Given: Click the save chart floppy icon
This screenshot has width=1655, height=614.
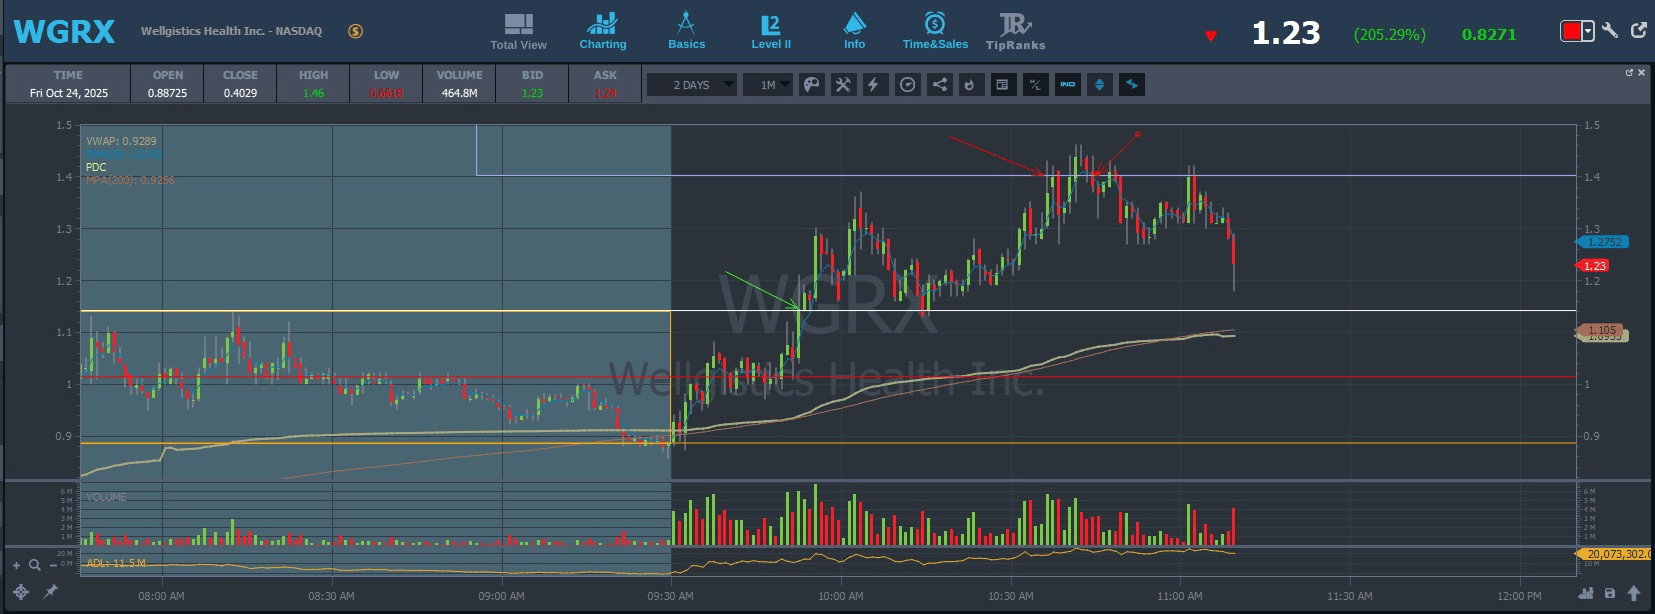Looking at the screenshot, I should (1610, 594).
